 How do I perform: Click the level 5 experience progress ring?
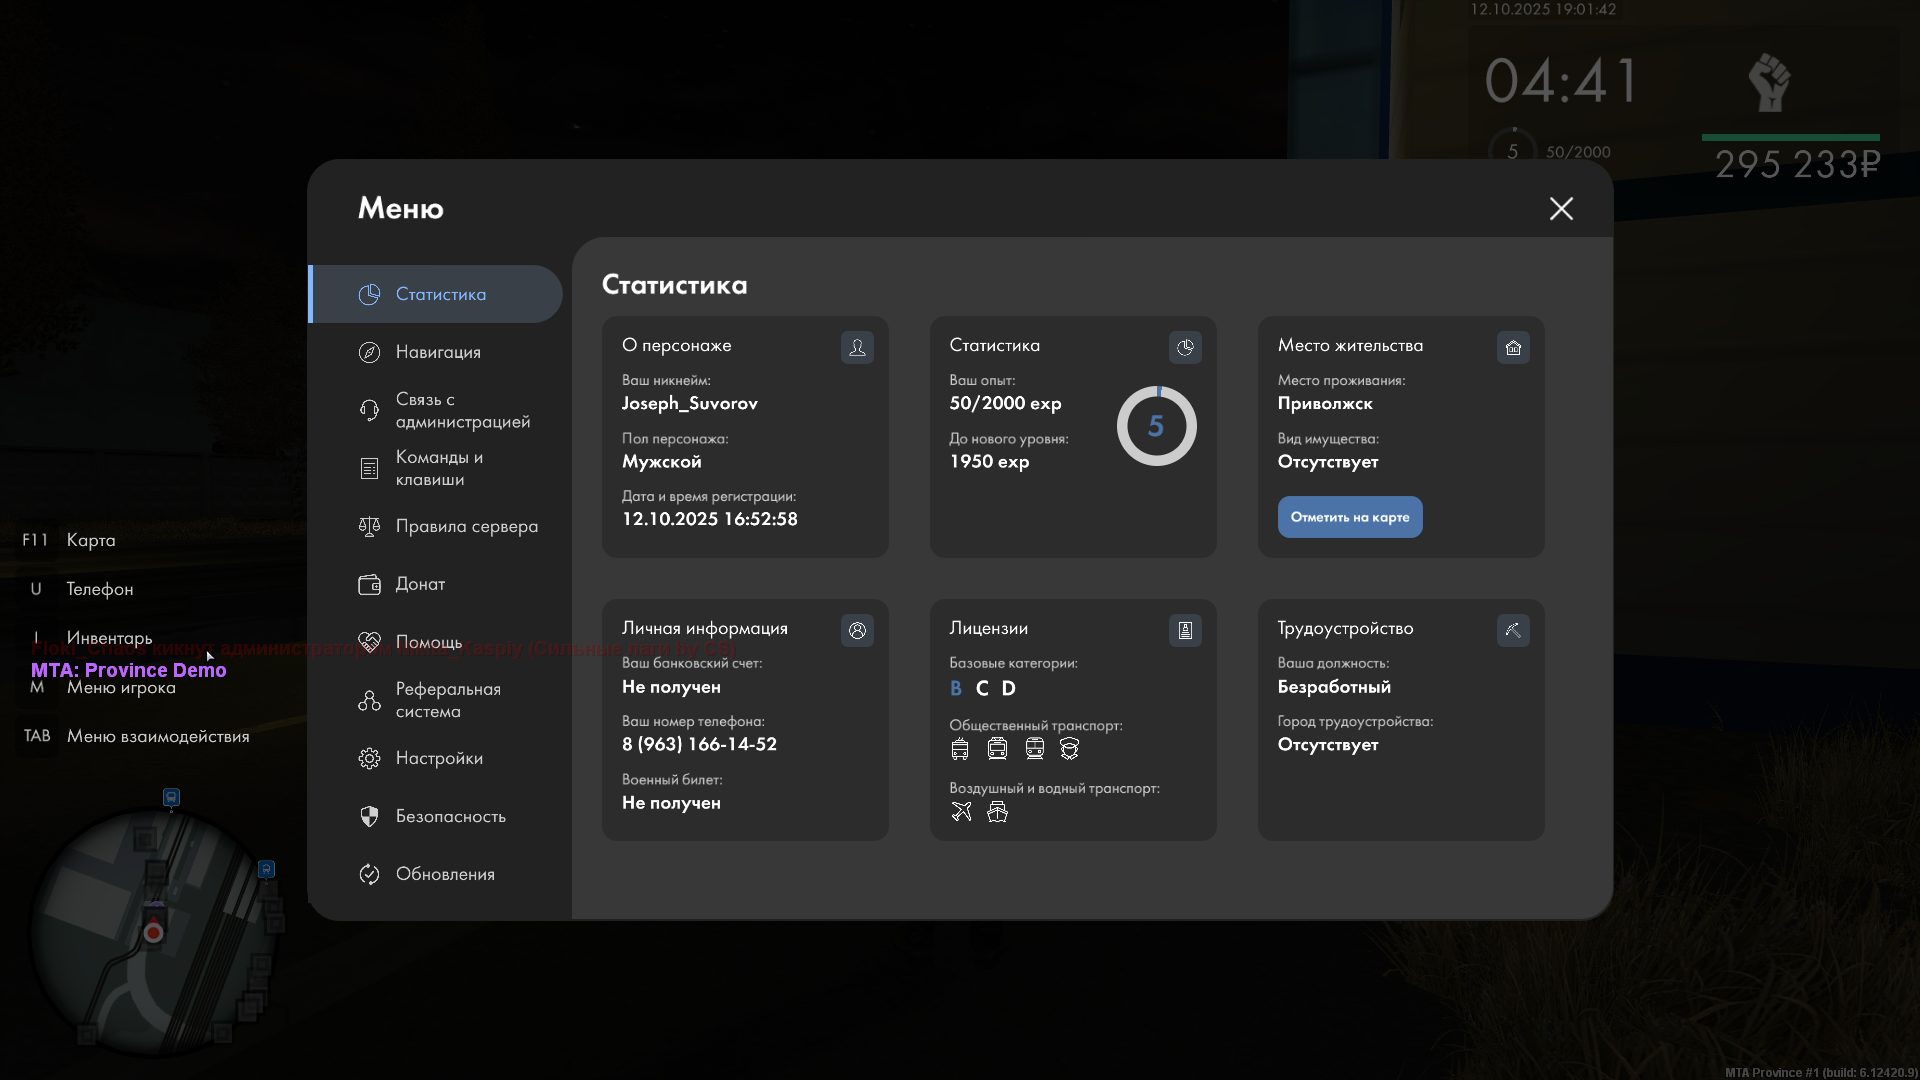tap(1156, 426)
